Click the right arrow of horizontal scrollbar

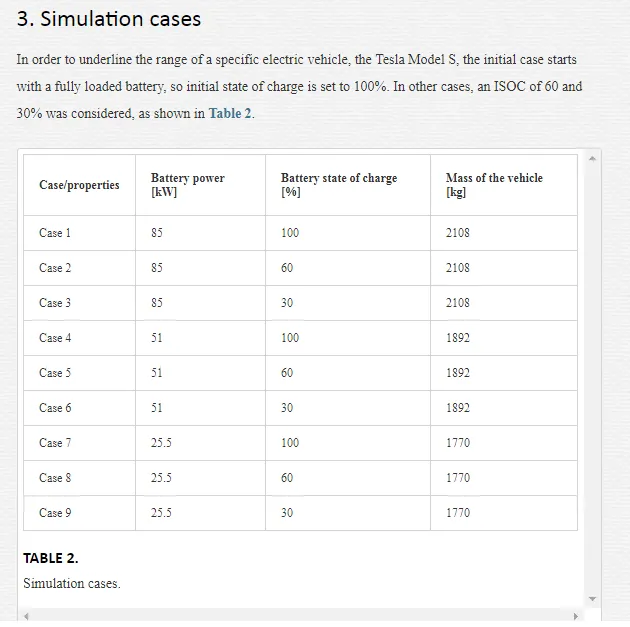(x=575, y=616)
